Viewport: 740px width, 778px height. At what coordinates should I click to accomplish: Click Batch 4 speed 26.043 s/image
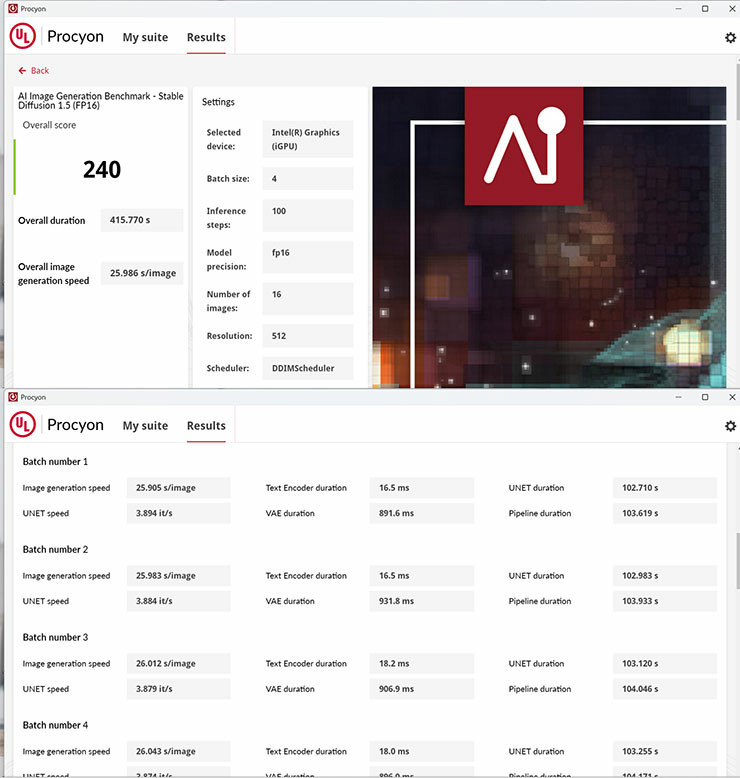click(x=179, y=751)
